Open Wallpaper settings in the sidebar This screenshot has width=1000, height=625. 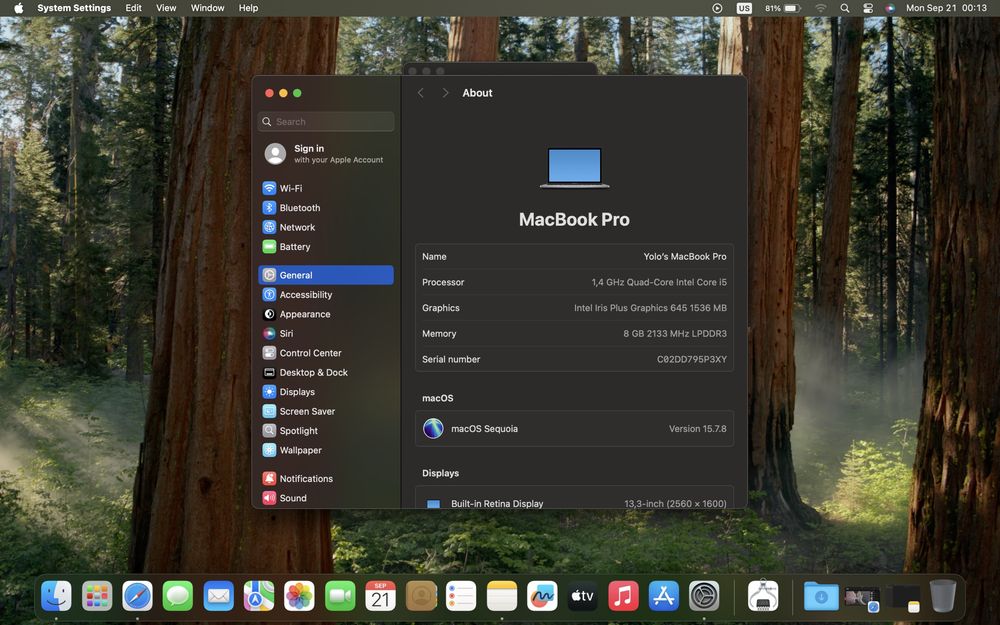coord(326,450)
